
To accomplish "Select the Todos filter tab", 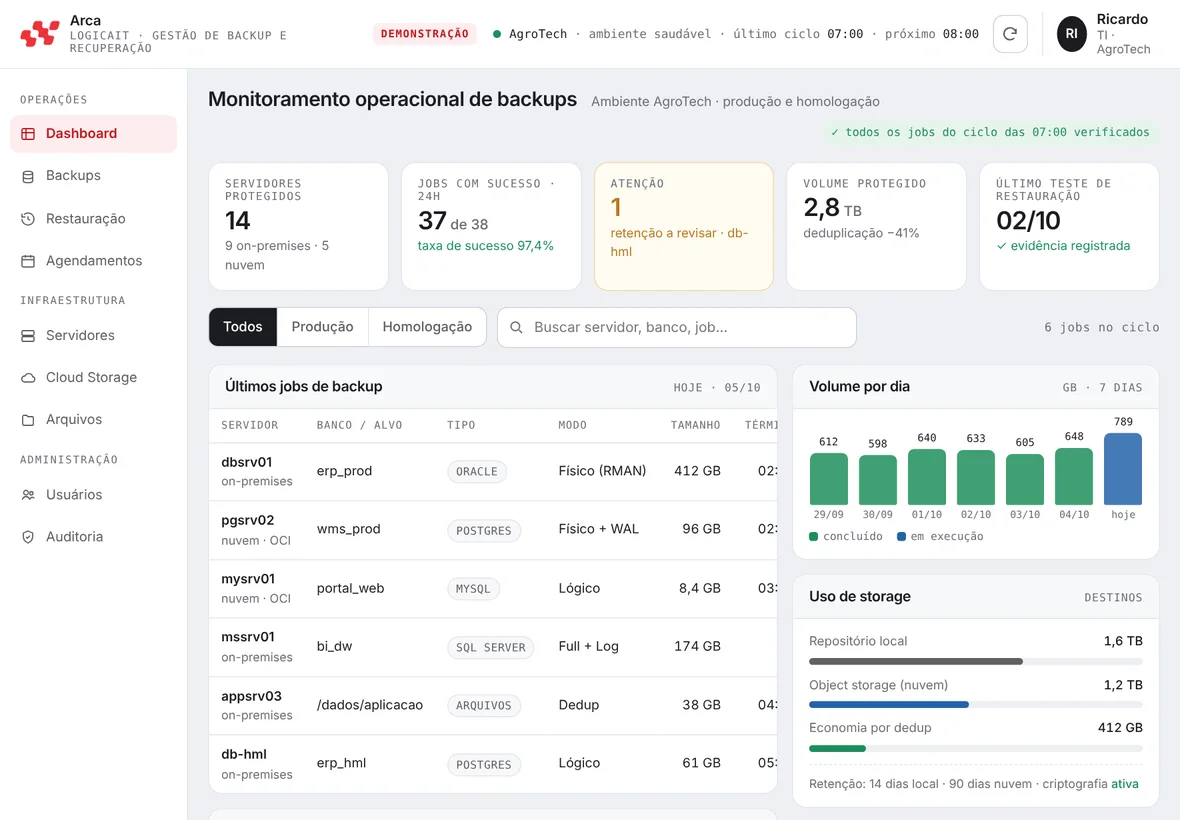I will 242,327.
